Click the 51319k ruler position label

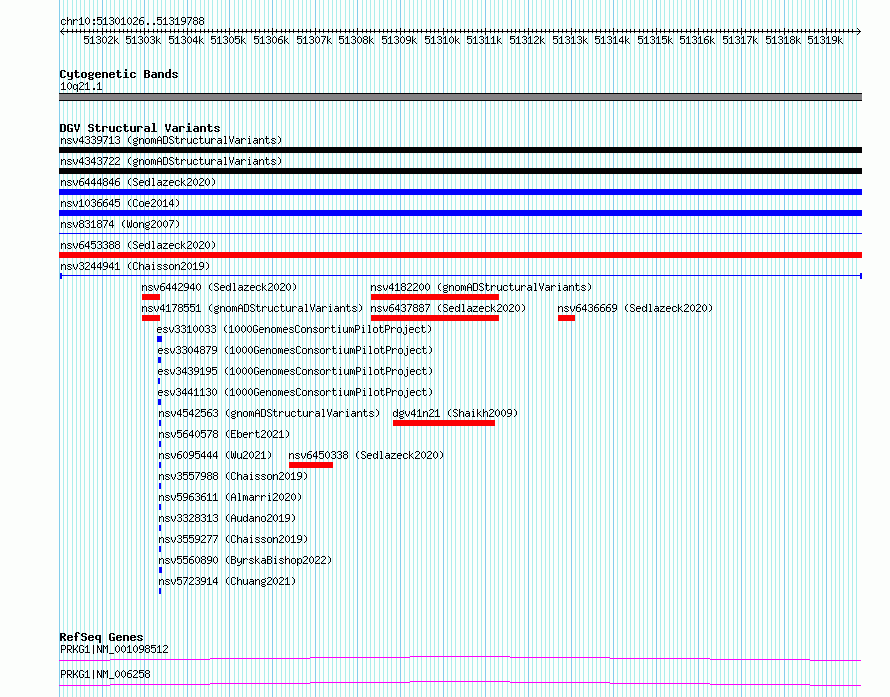pos(825,40)
